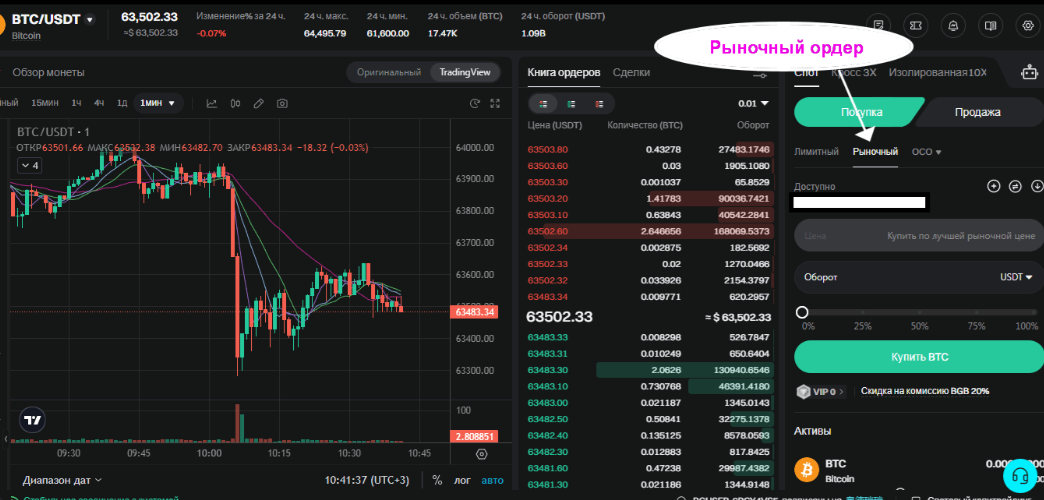The width and height of the screenshot is (1044, 500).
Task: Open the chart settings hexagon icon
Action: click(x=482, y=454)
